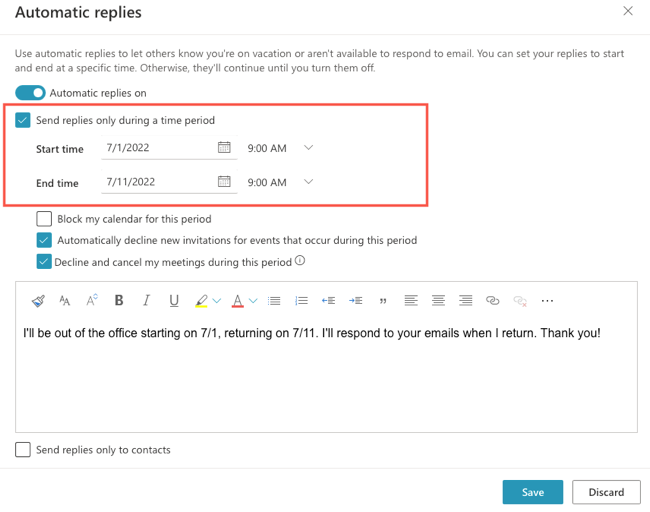
Task: Open End time calendar picker
Action: point(224,181)
